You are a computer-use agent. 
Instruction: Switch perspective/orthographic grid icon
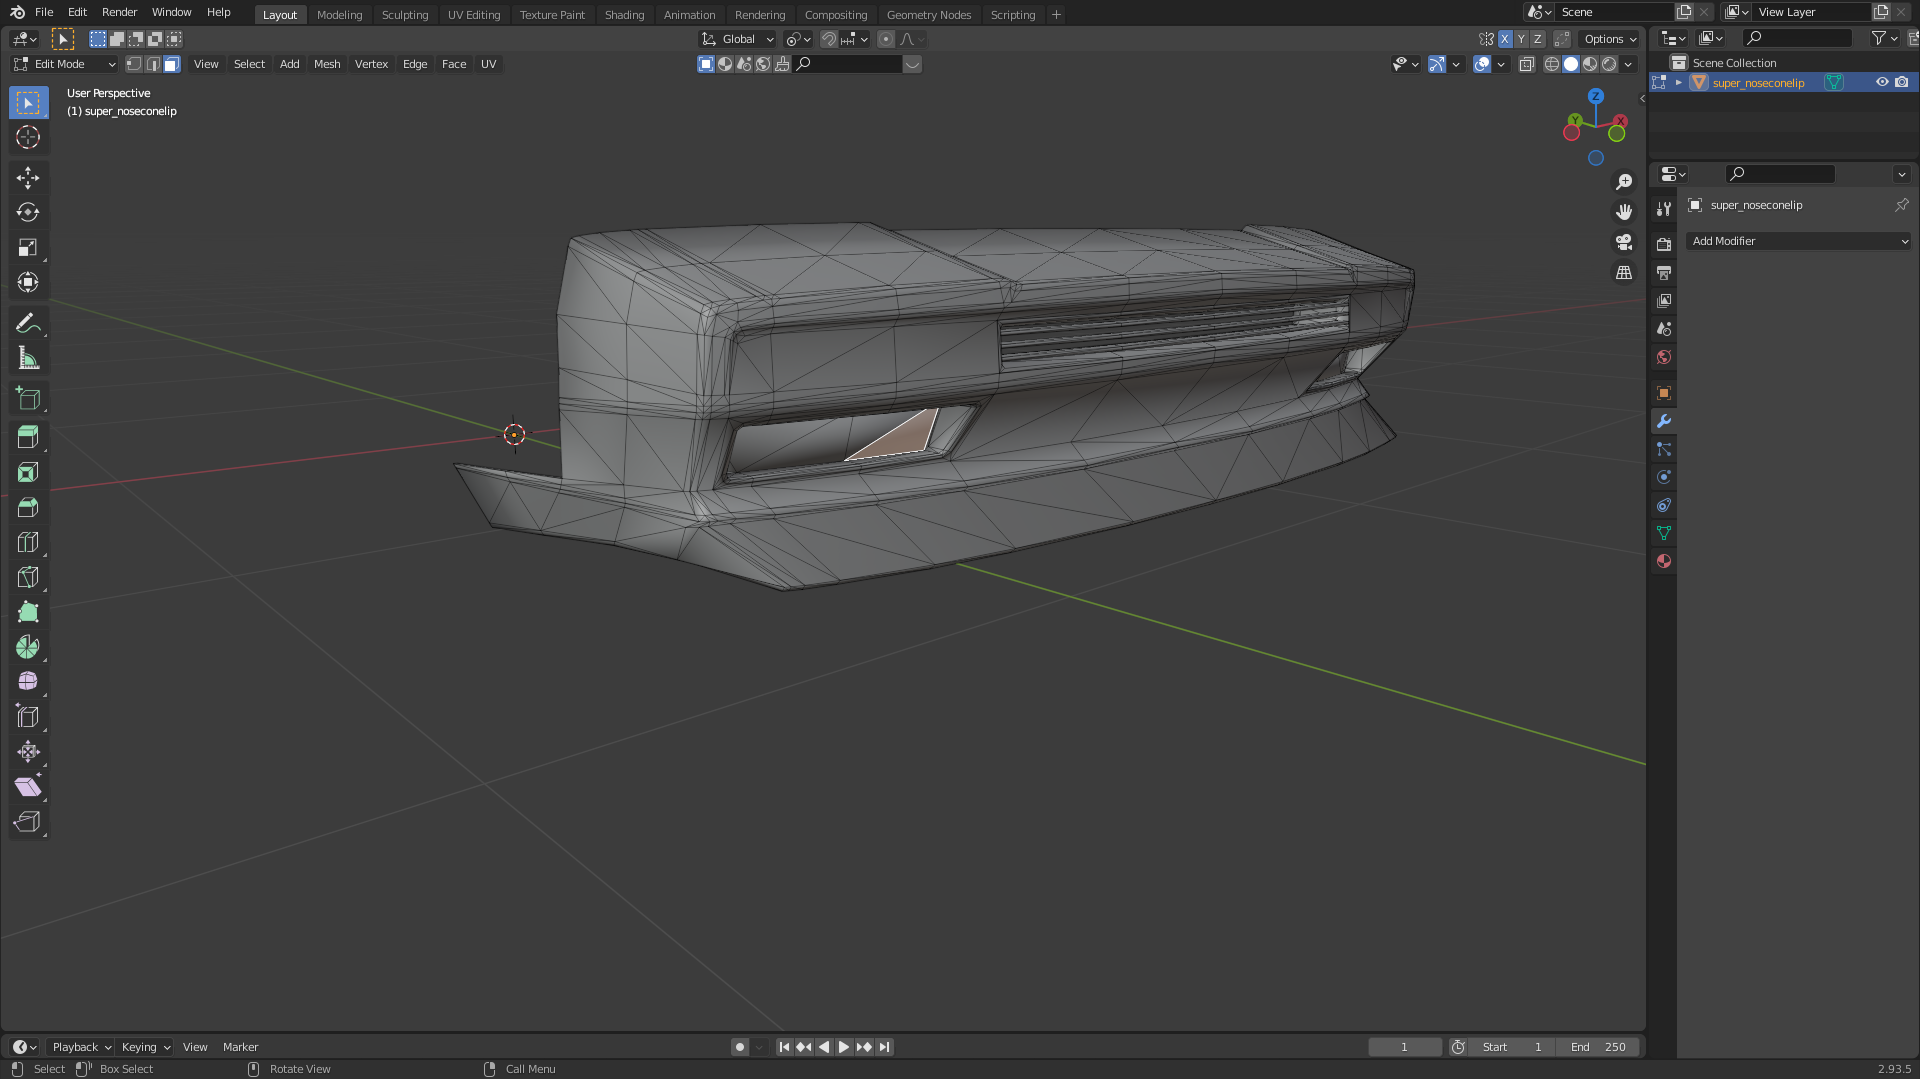(x=1624, y=272)
